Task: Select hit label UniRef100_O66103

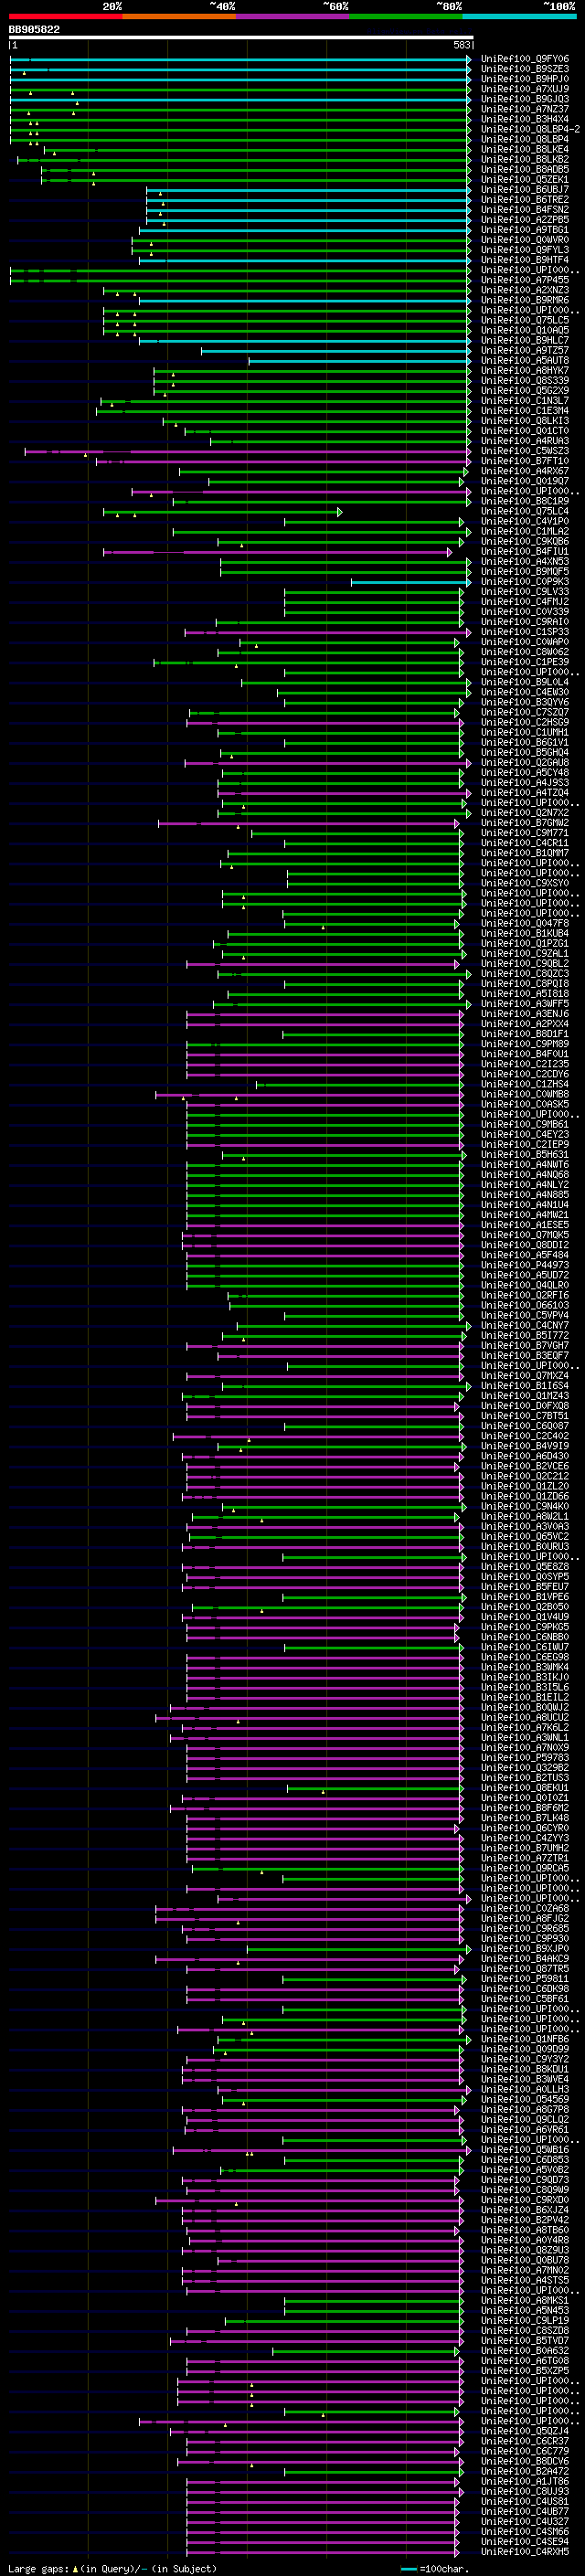Action: point(524,1305)
